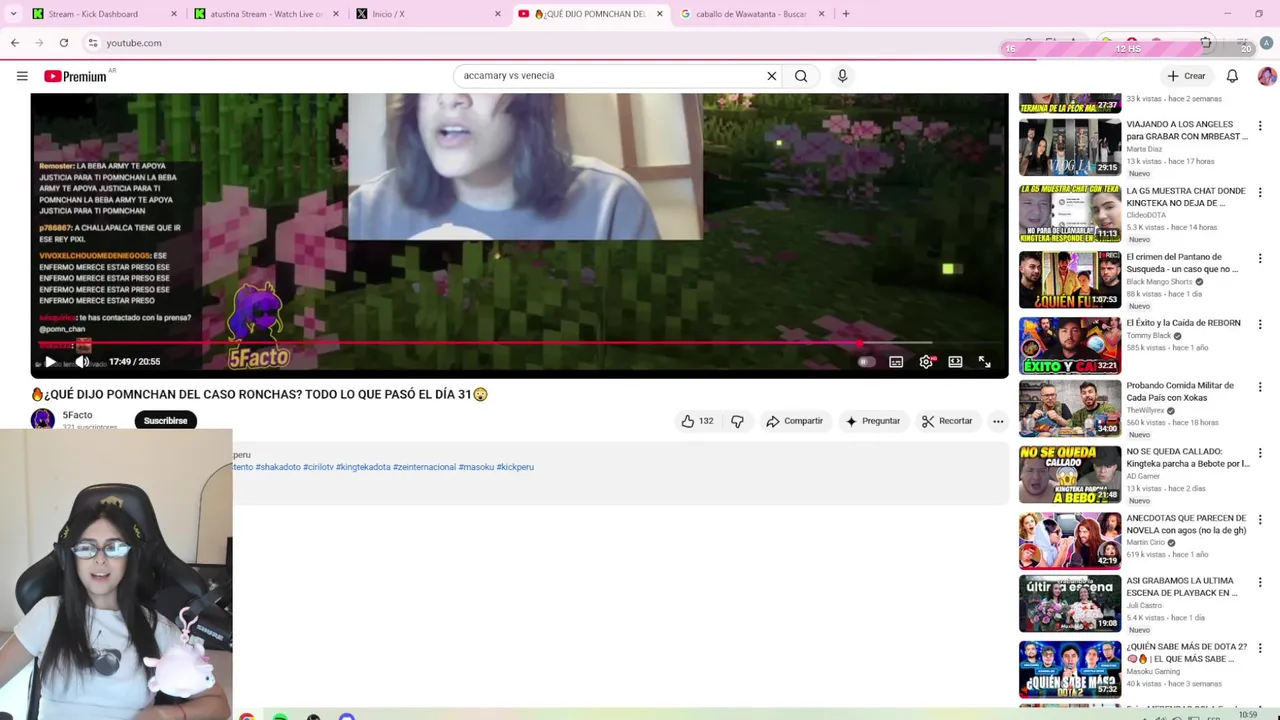Switch to theater mode in player
The height and width of the screenshot is (720, 1280).
pos(955,362)
